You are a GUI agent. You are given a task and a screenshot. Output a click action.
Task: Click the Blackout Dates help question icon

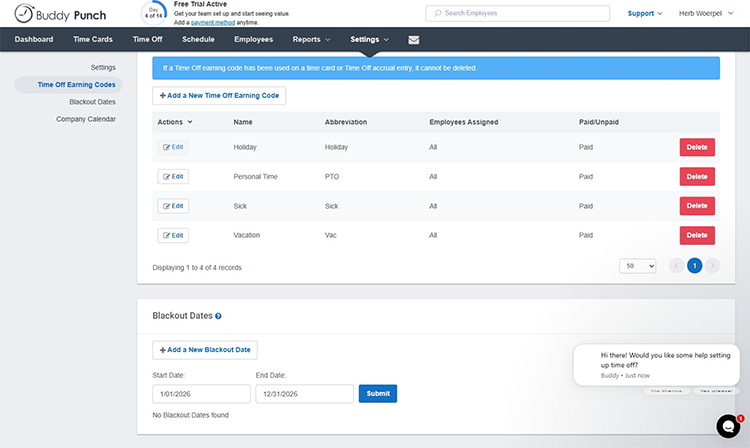[x=218, y=316]
